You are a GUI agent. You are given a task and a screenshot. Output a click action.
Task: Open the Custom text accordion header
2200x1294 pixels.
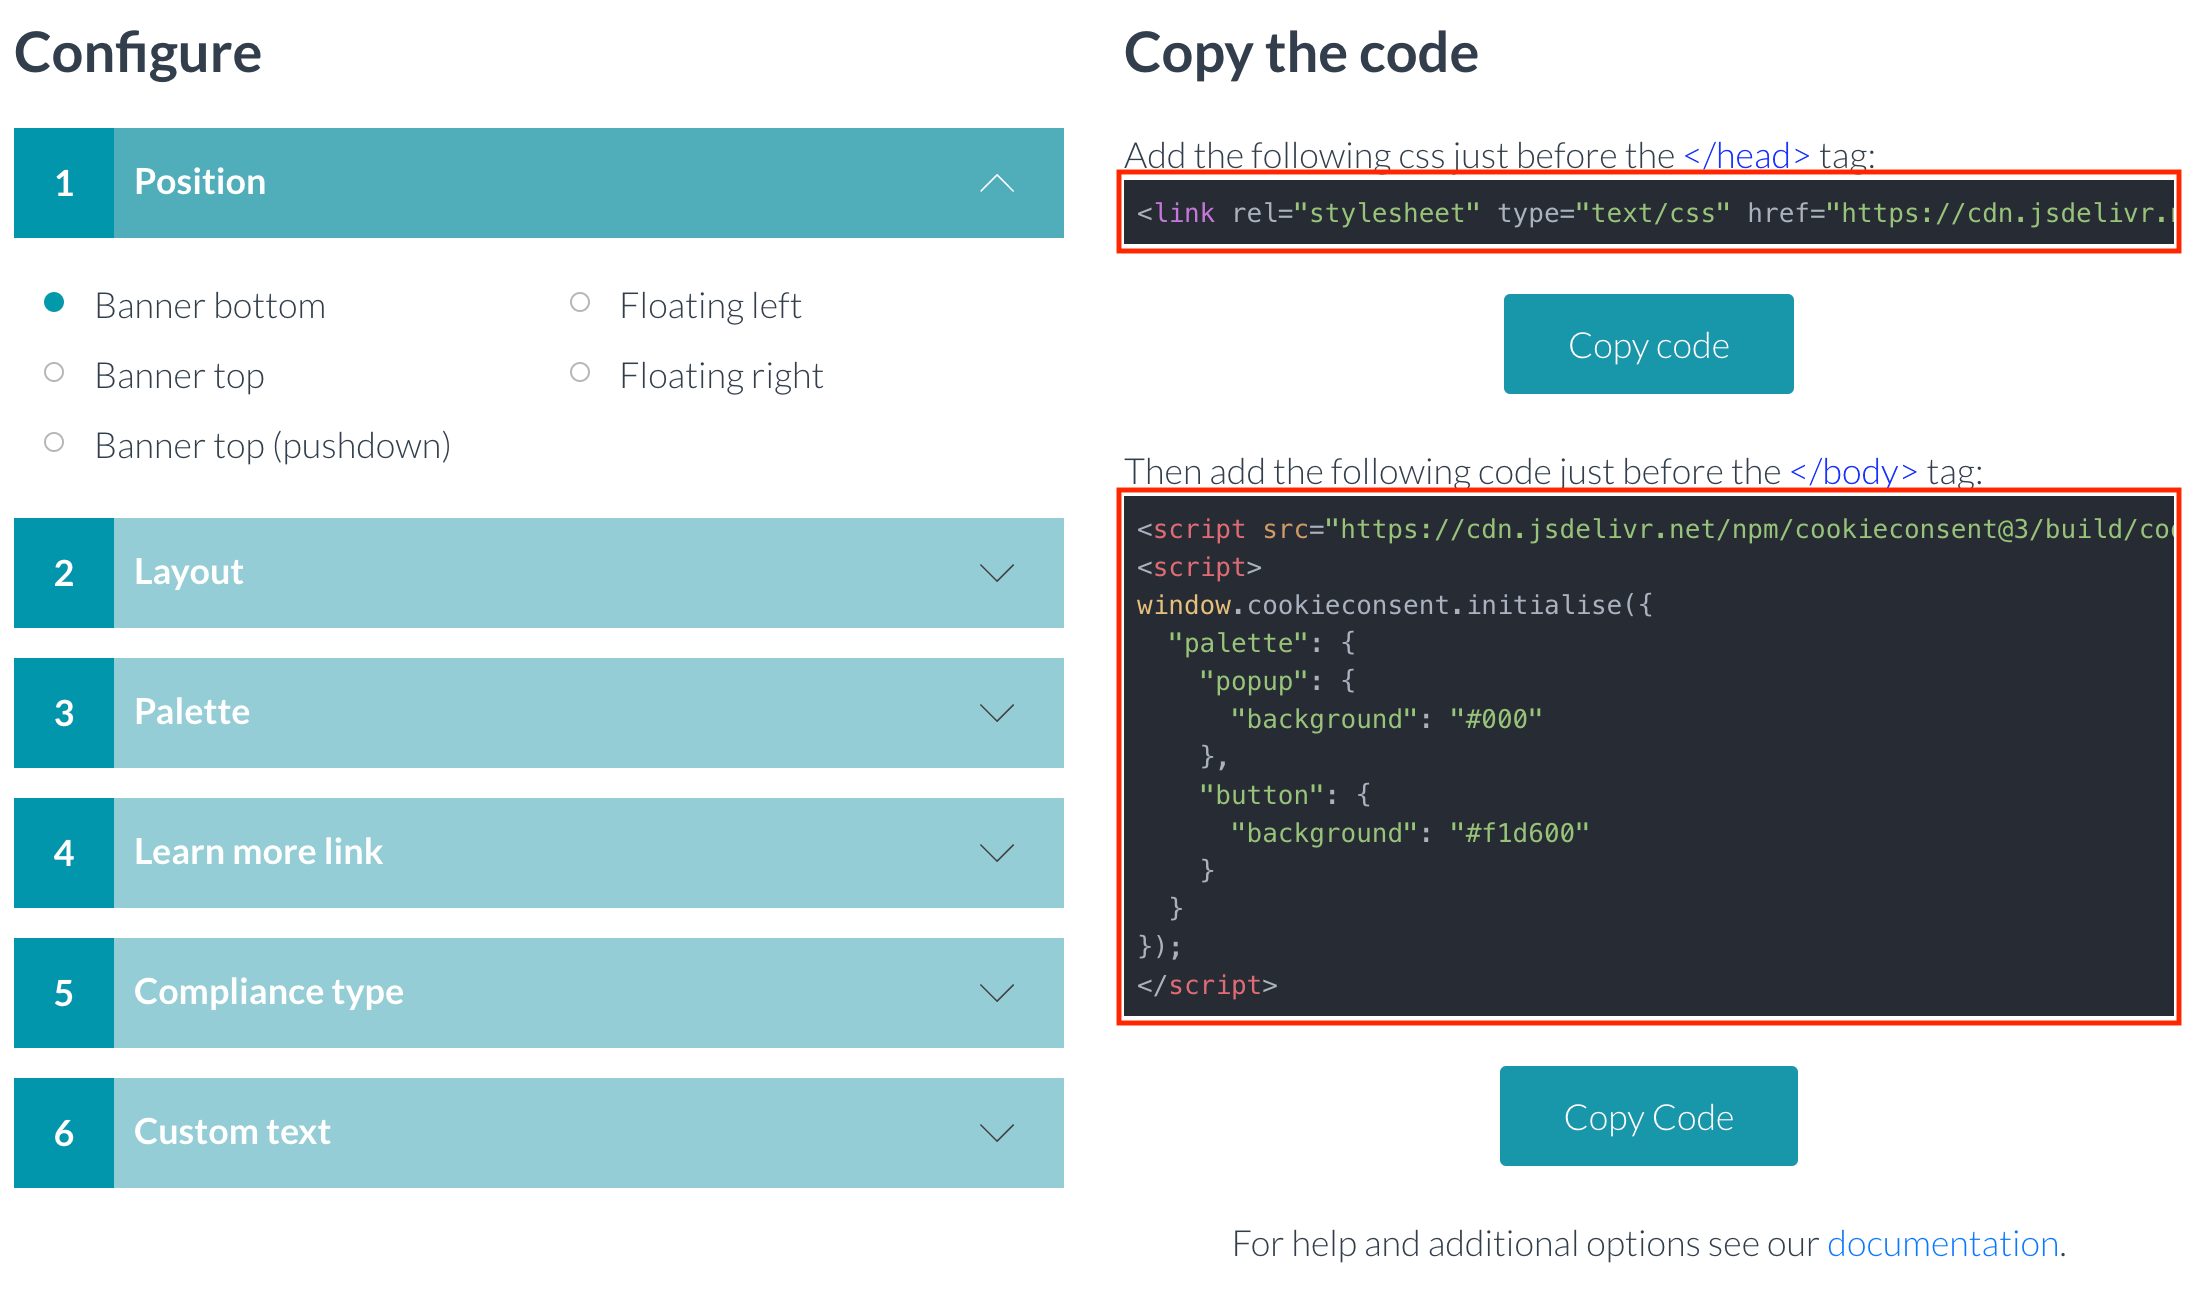click(539, 1133)
